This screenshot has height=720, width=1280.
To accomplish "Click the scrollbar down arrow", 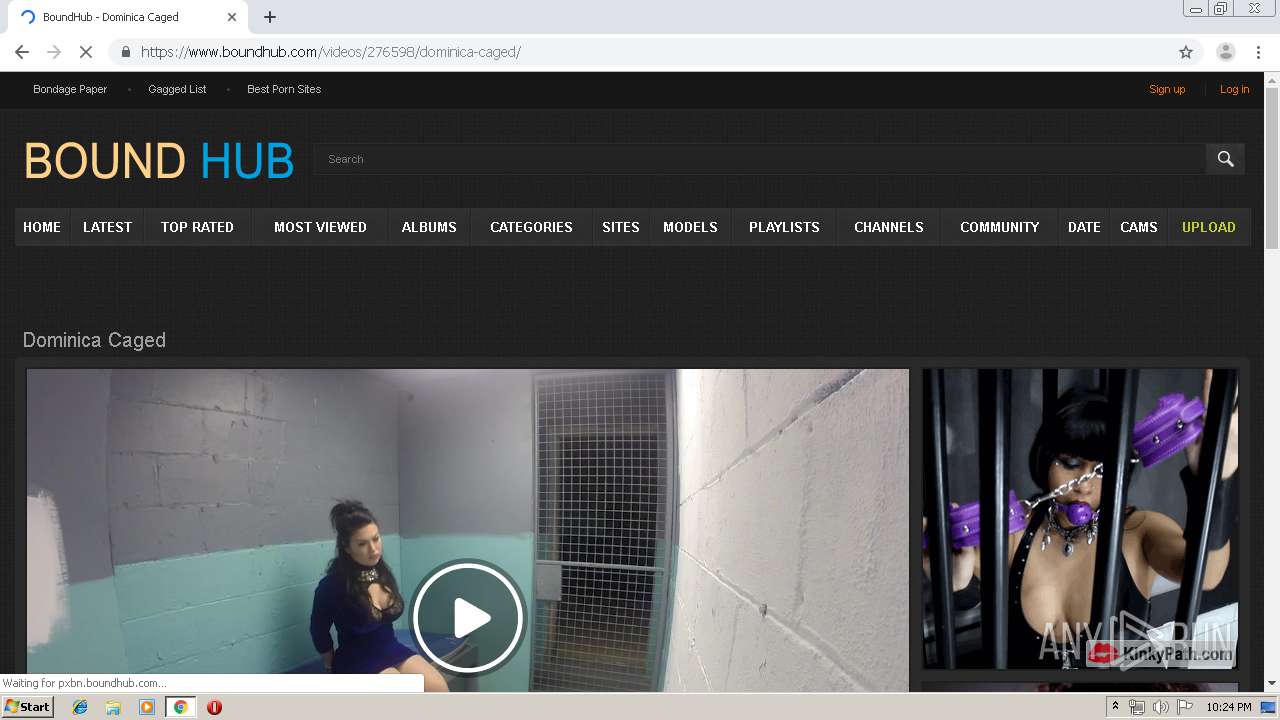I will pos(1271,683).
